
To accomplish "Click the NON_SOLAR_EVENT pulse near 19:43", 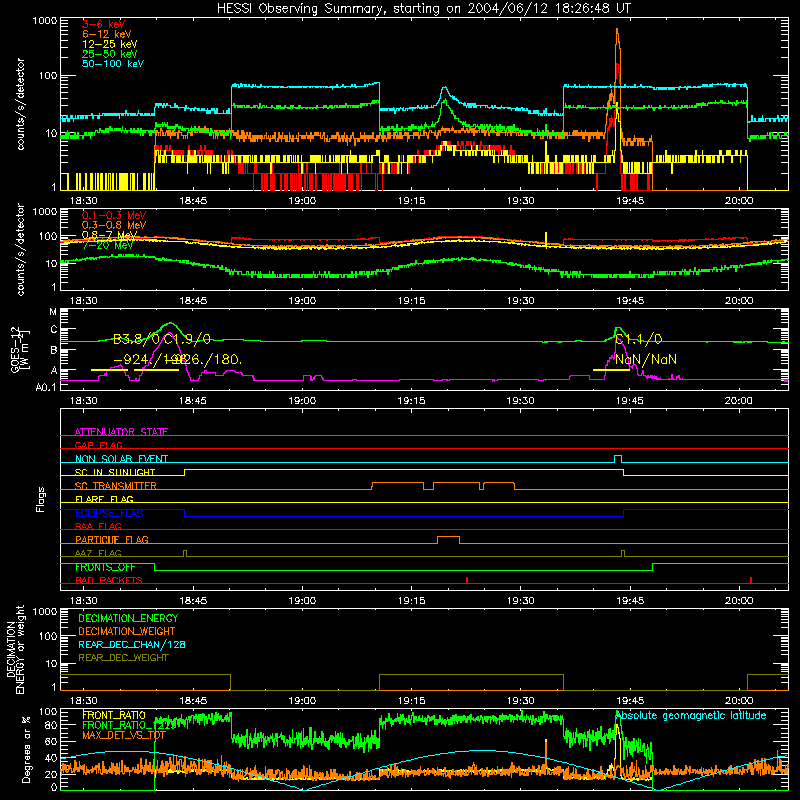I will 618,458.
